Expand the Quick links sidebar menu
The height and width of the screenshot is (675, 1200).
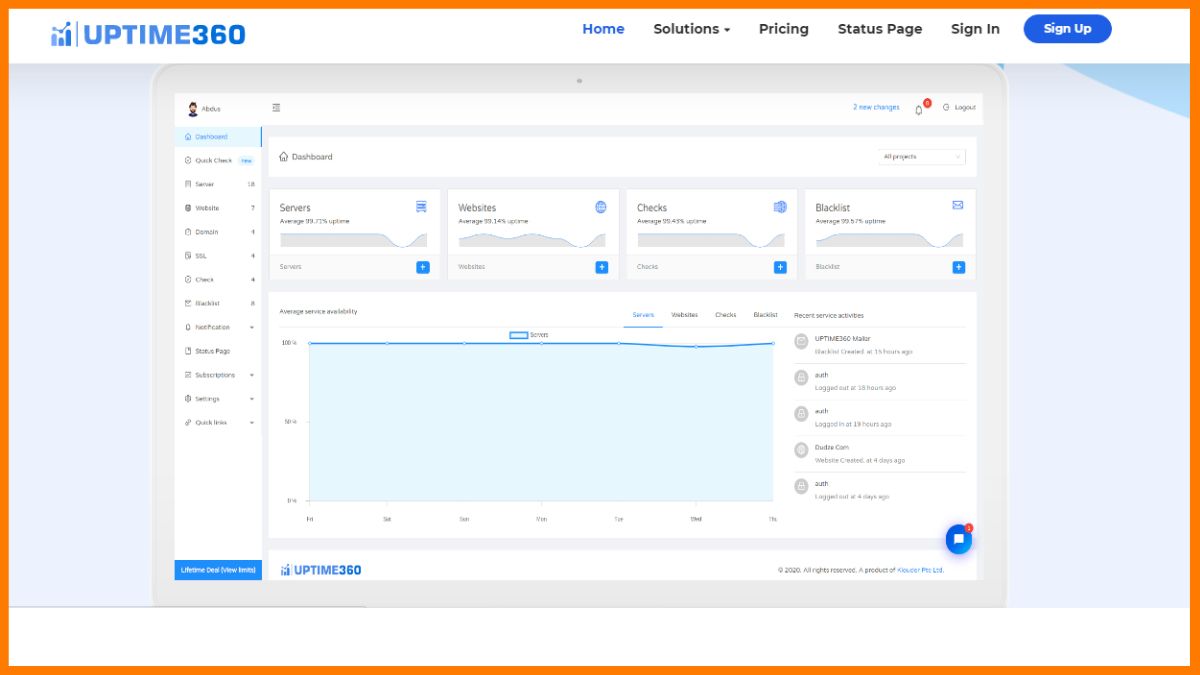218,422
